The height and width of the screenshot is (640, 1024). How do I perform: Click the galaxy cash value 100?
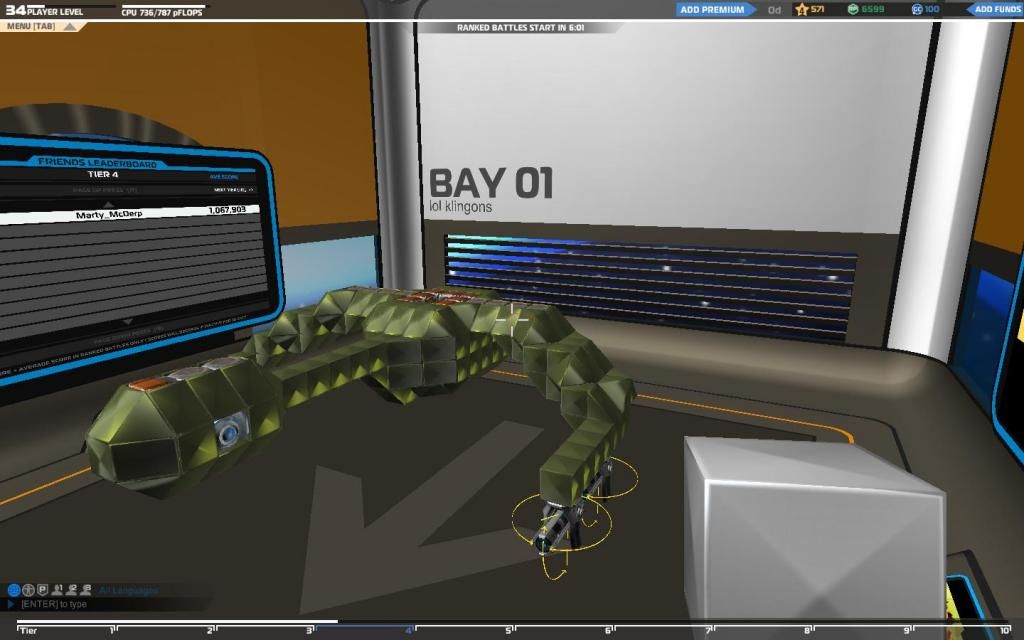(932, 9)
